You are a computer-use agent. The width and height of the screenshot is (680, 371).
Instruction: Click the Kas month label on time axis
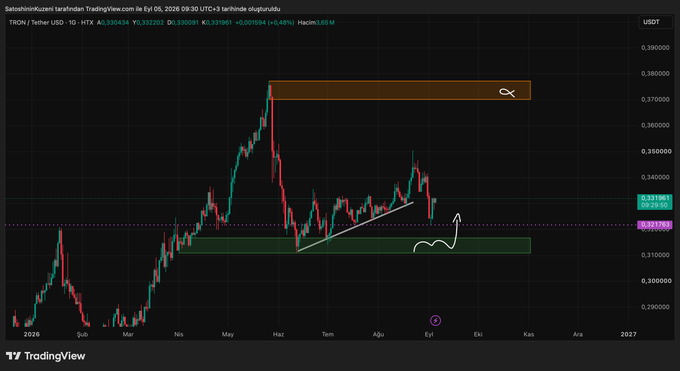(x=529, y=334)
